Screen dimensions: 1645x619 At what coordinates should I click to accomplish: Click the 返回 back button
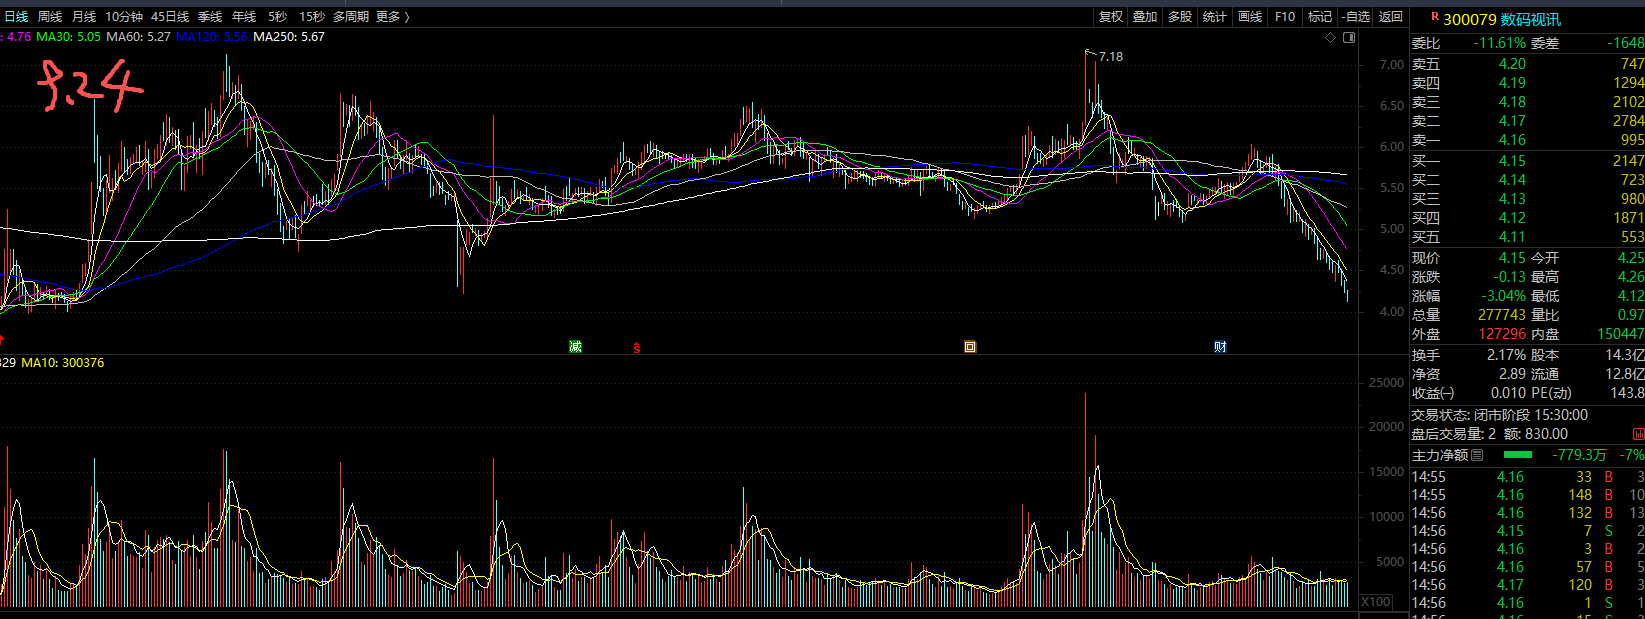[1391, 16]
